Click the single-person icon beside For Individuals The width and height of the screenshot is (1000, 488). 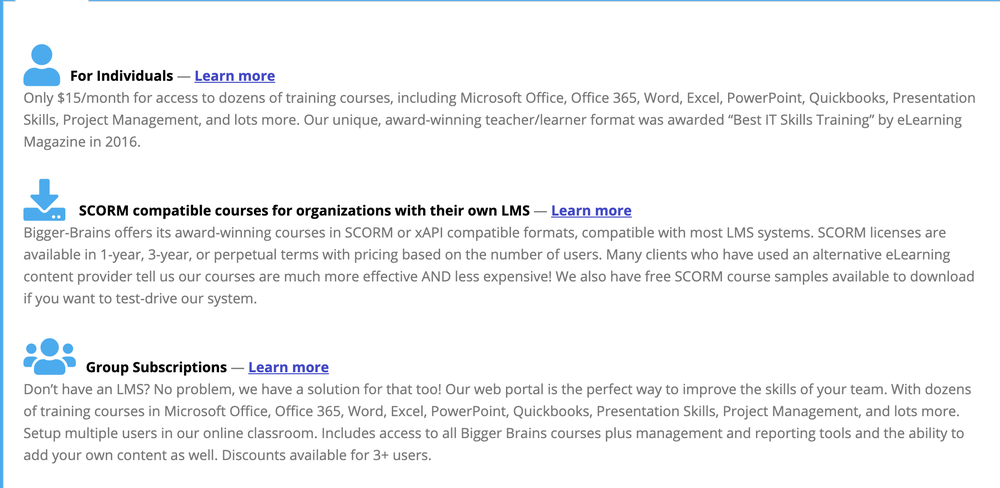point(41,65)
